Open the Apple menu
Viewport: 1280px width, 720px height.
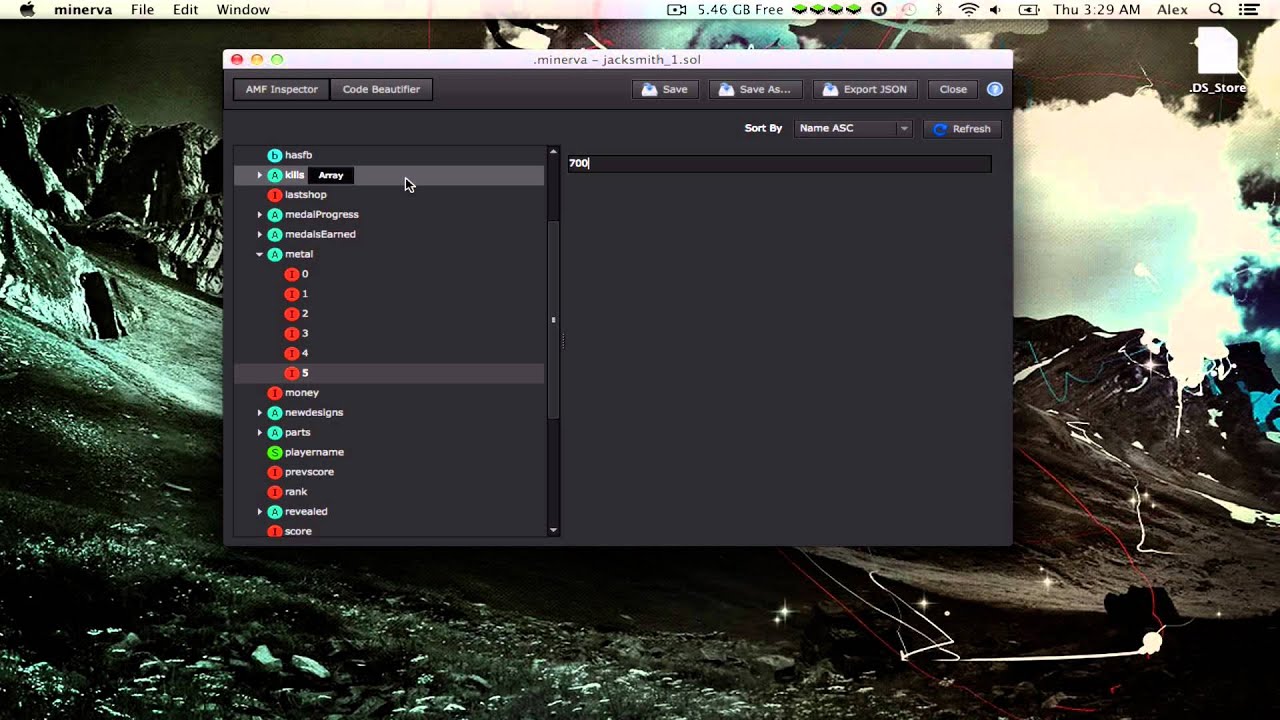(x=27, y=9)
